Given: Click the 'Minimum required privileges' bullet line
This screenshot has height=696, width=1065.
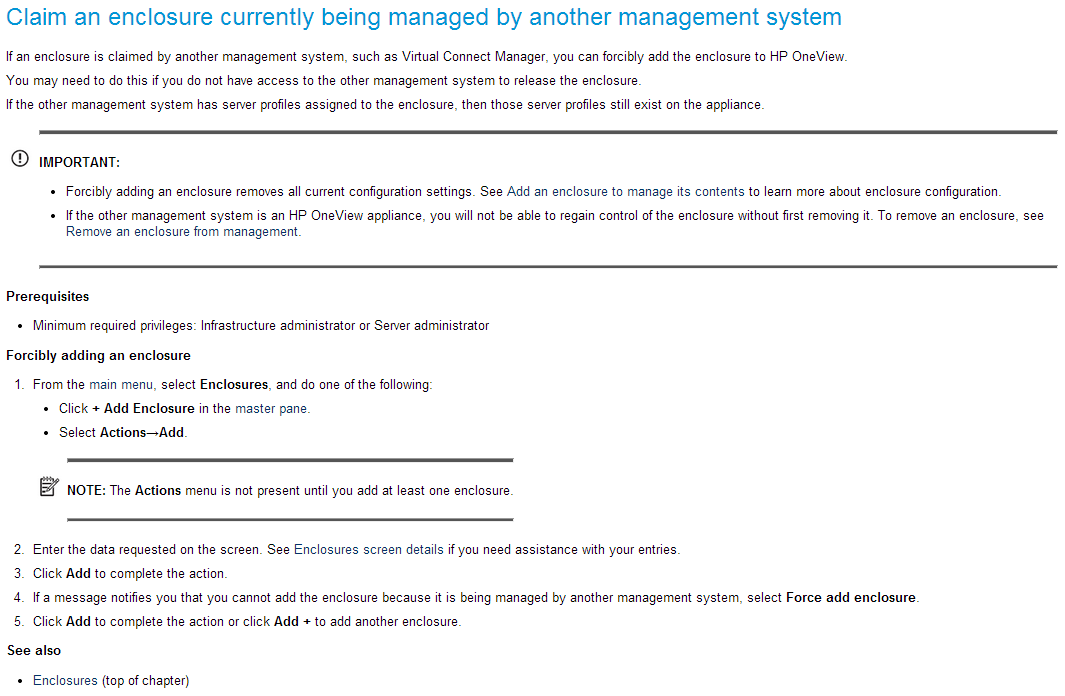Looking at the screenshot, I should (261, 326).
